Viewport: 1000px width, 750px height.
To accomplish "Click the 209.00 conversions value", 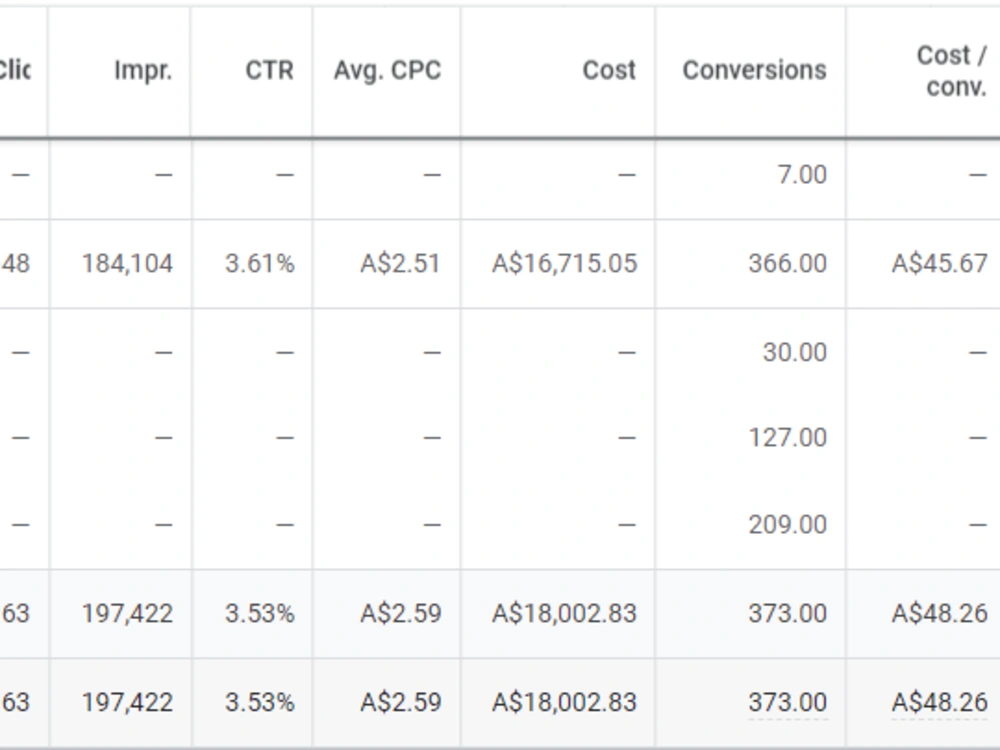I will tap(788, 524).
